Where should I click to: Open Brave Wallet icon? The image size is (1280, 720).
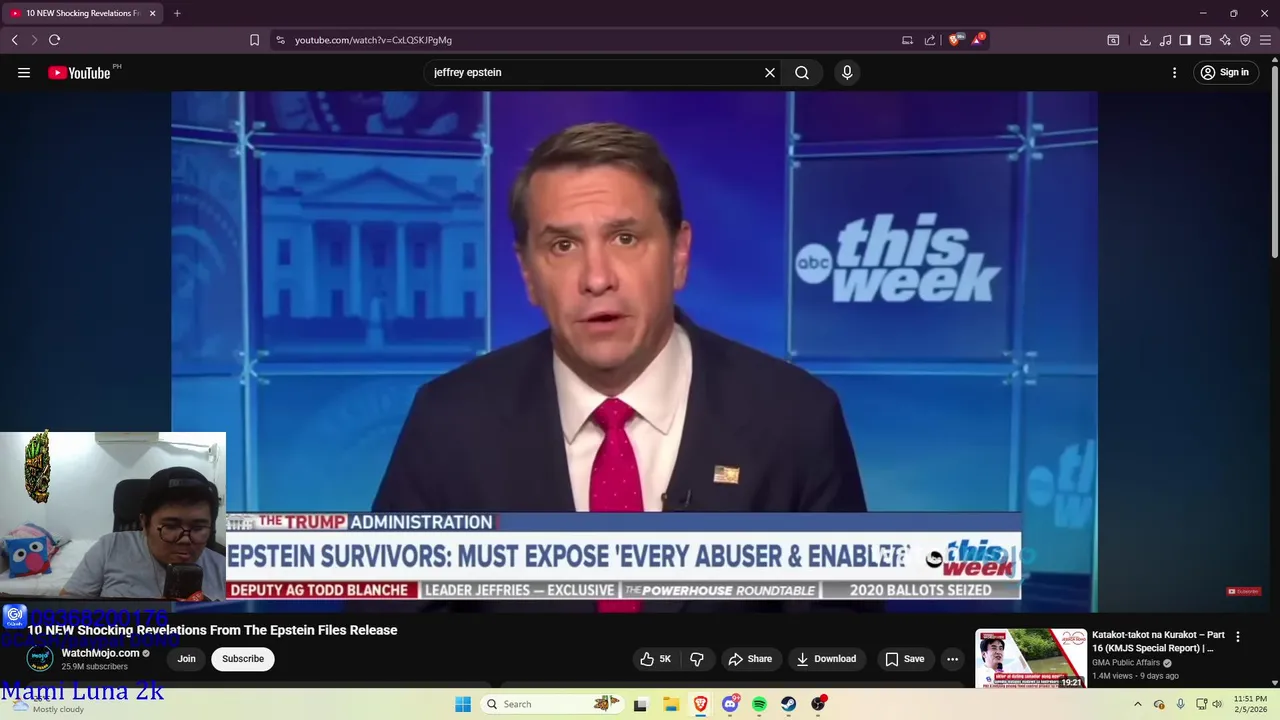tap(1205, 40)
